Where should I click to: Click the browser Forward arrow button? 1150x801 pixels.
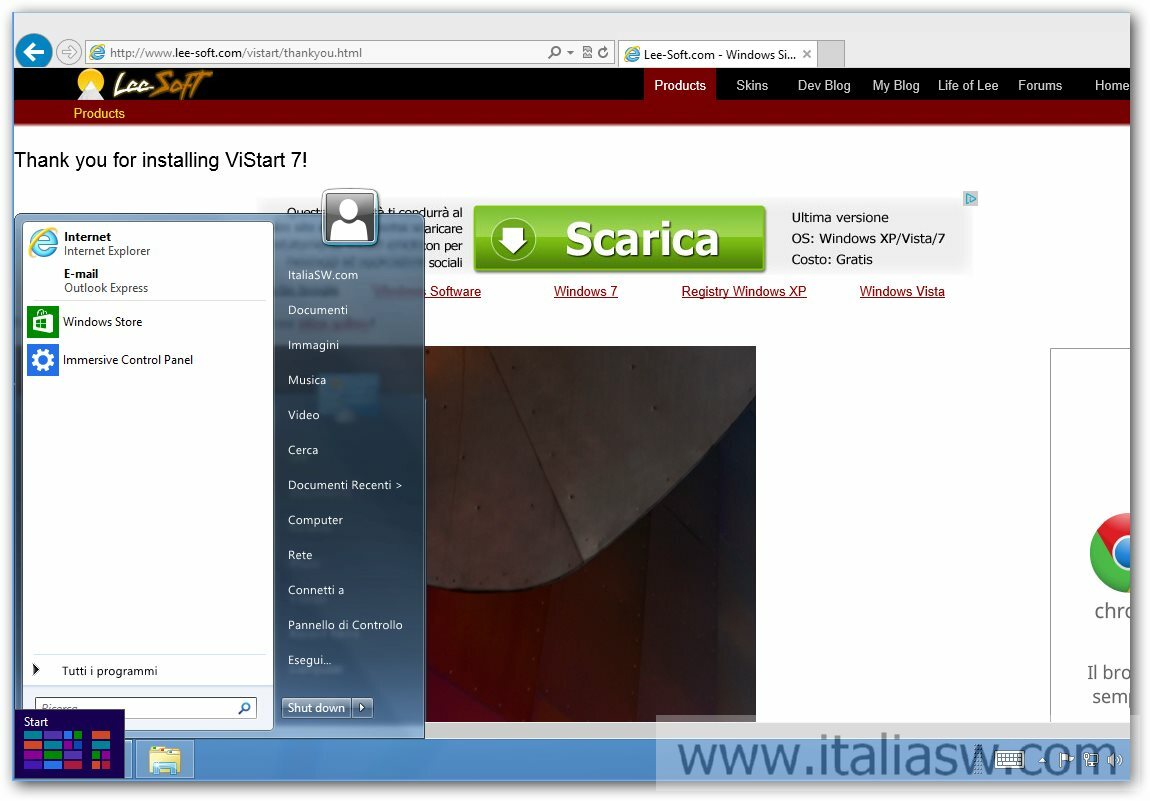coord(68,52)
